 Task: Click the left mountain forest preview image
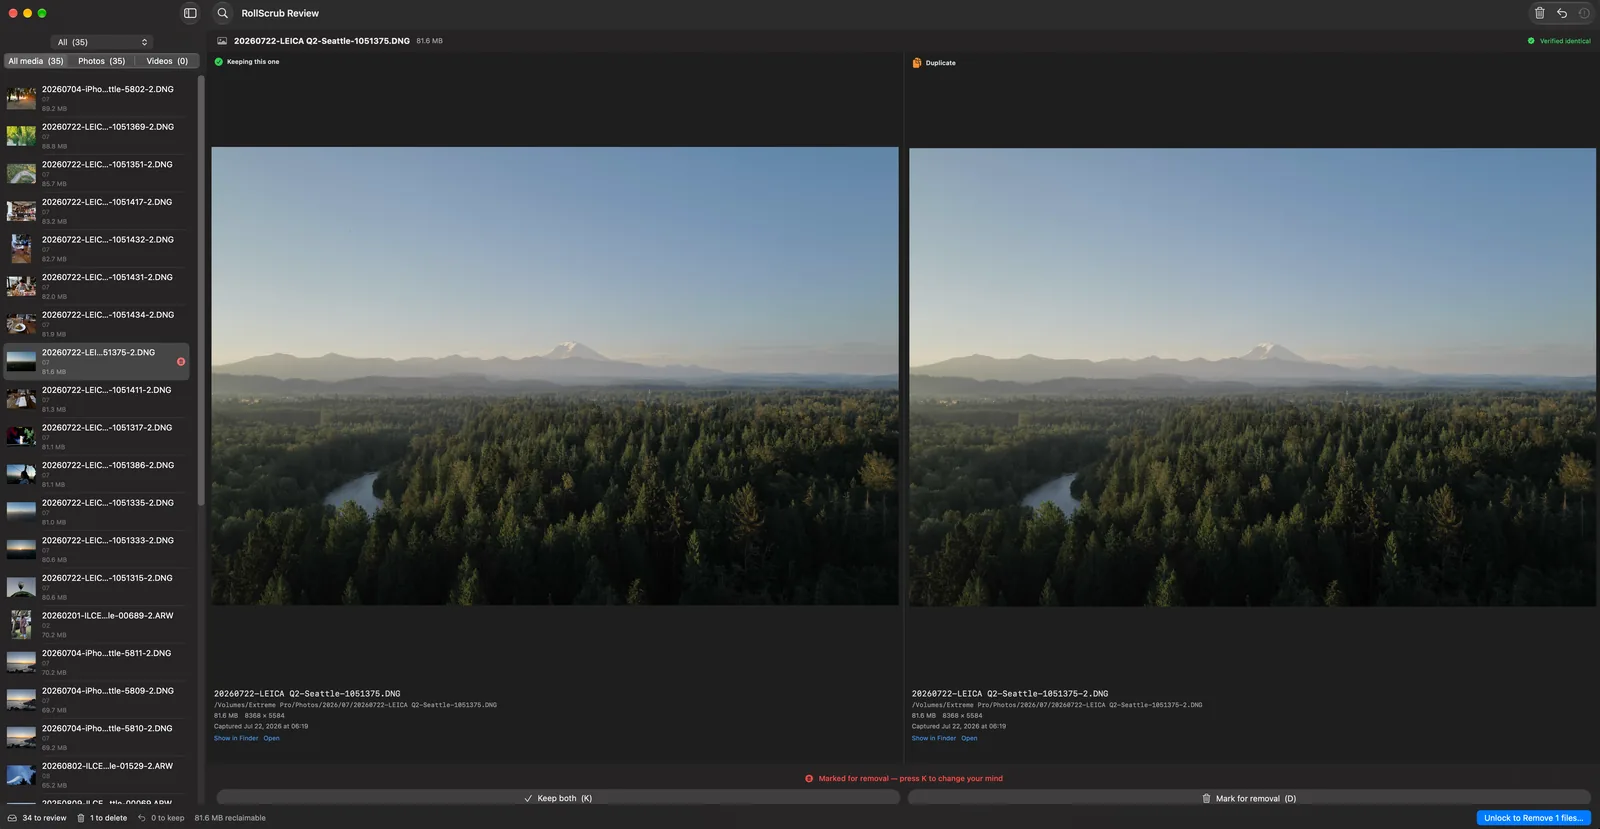click(555, 376)
